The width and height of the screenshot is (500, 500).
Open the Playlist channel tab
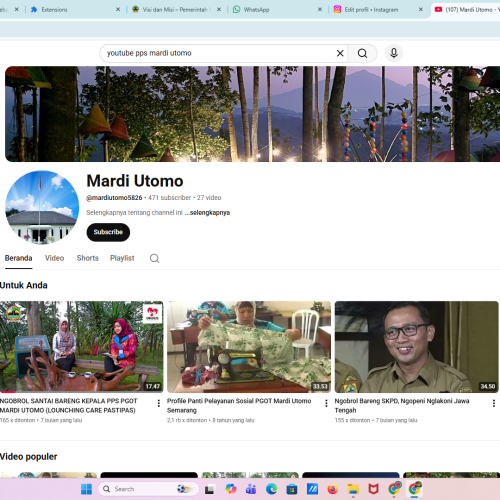[122, 258]
